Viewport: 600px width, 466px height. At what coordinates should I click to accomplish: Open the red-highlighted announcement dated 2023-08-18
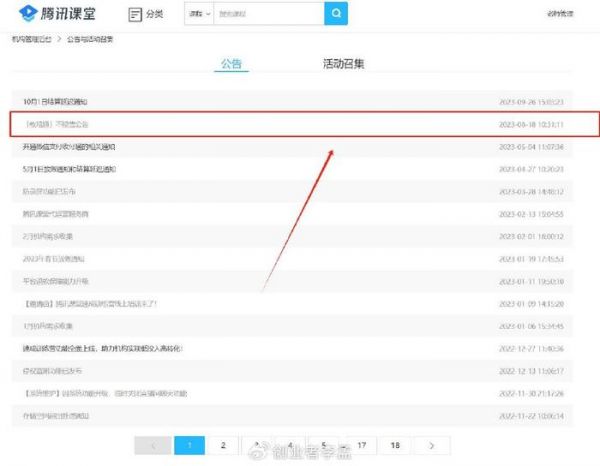tap(58, 124)
